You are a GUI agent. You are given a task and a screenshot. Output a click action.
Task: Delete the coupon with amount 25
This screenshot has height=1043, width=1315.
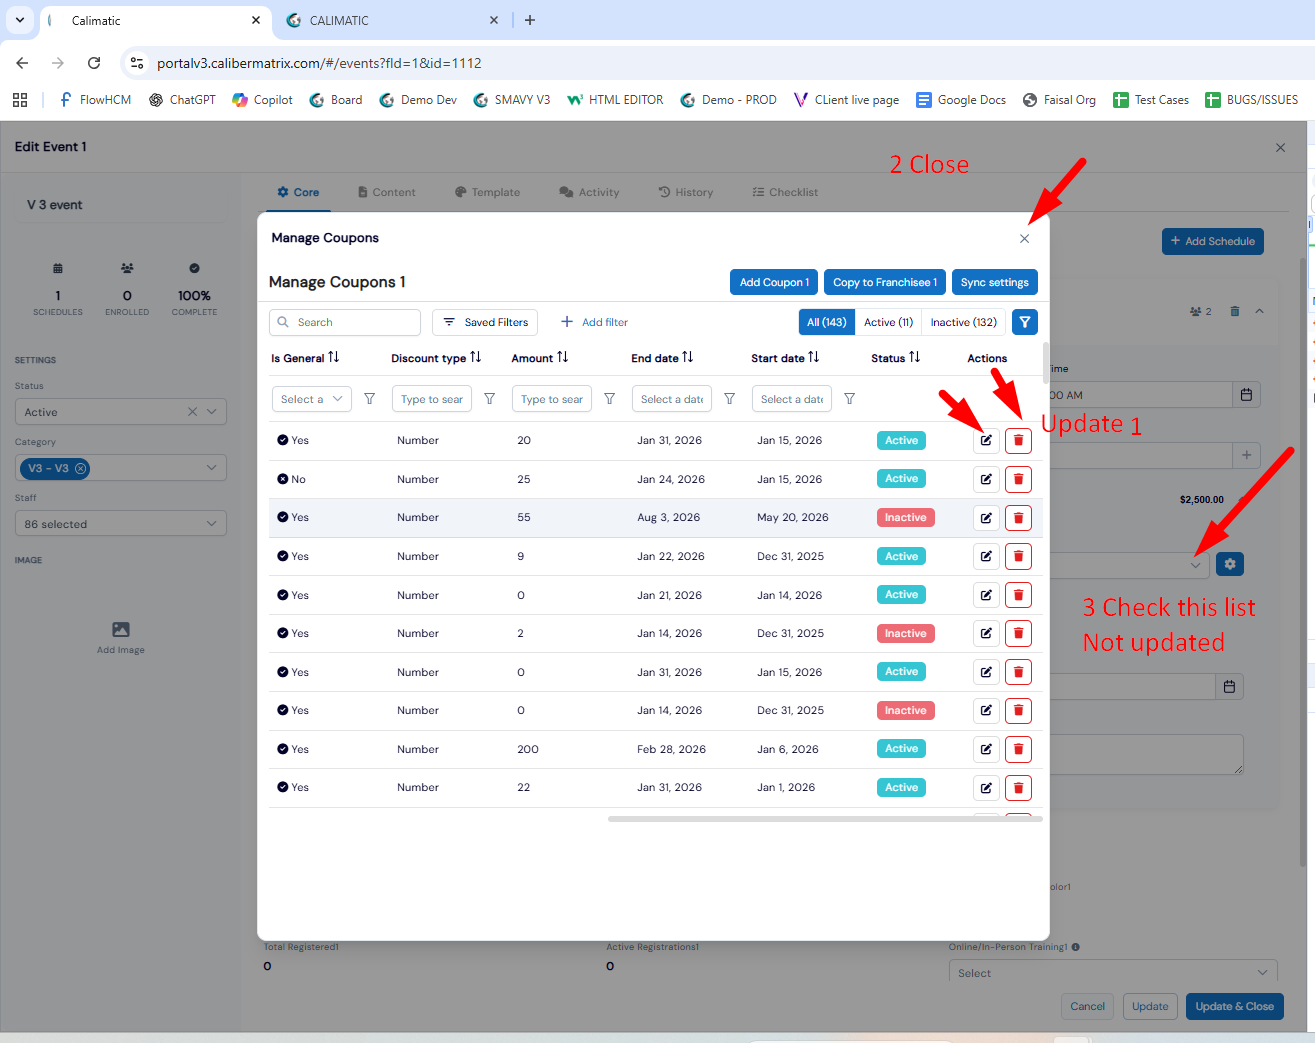tap(1018, 479)
